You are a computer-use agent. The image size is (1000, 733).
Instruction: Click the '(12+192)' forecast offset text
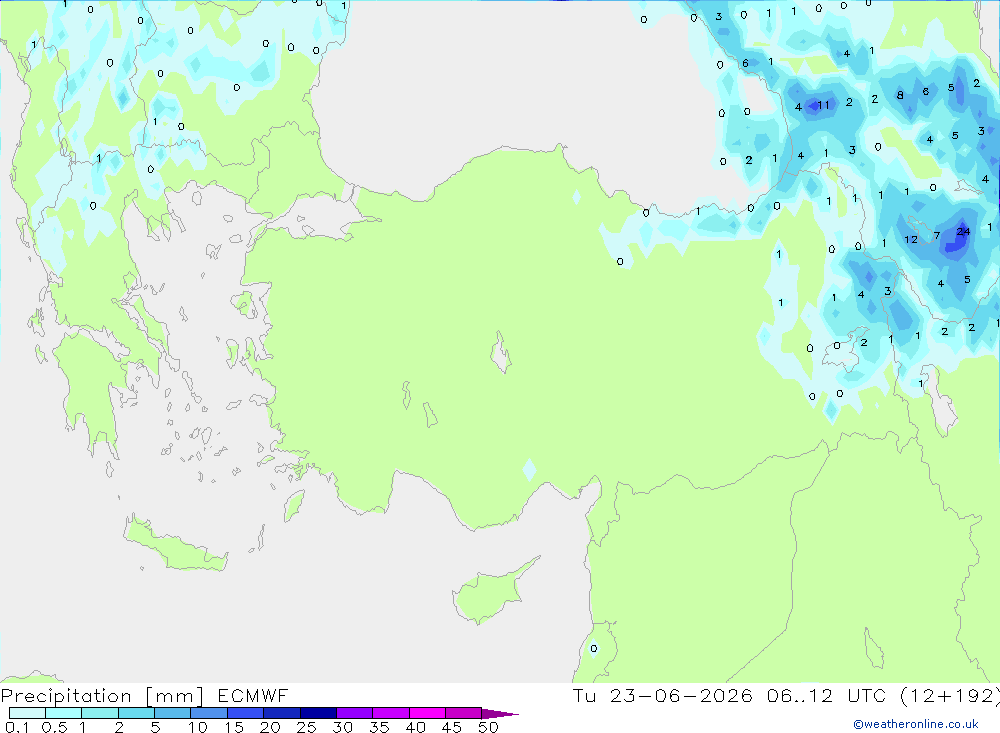(x=950, y=696)
